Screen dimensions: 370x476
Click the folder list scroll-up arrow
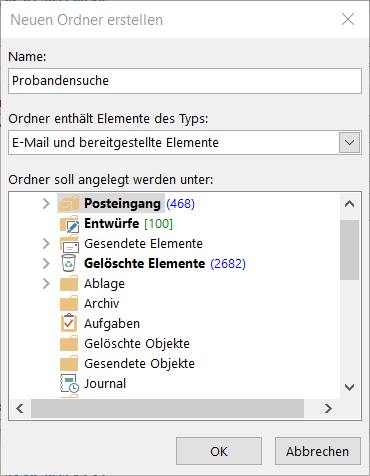349,204
